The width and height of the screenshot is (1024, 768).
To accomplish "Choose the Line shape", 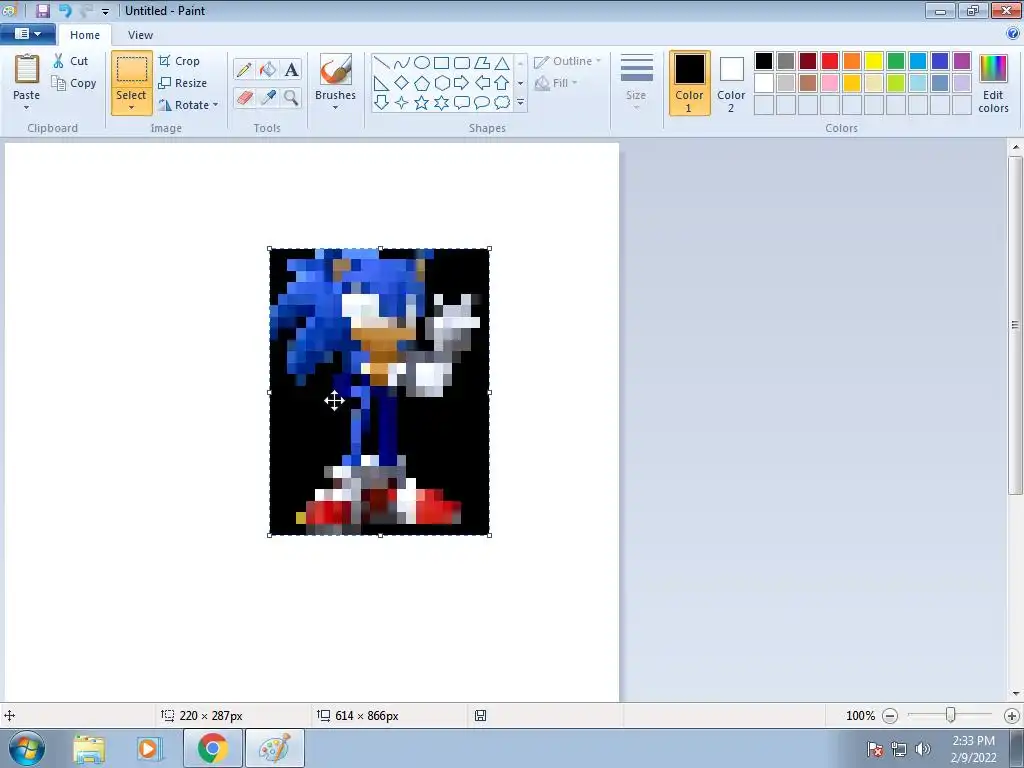I will pyautogui.click(x=381, y=63).
